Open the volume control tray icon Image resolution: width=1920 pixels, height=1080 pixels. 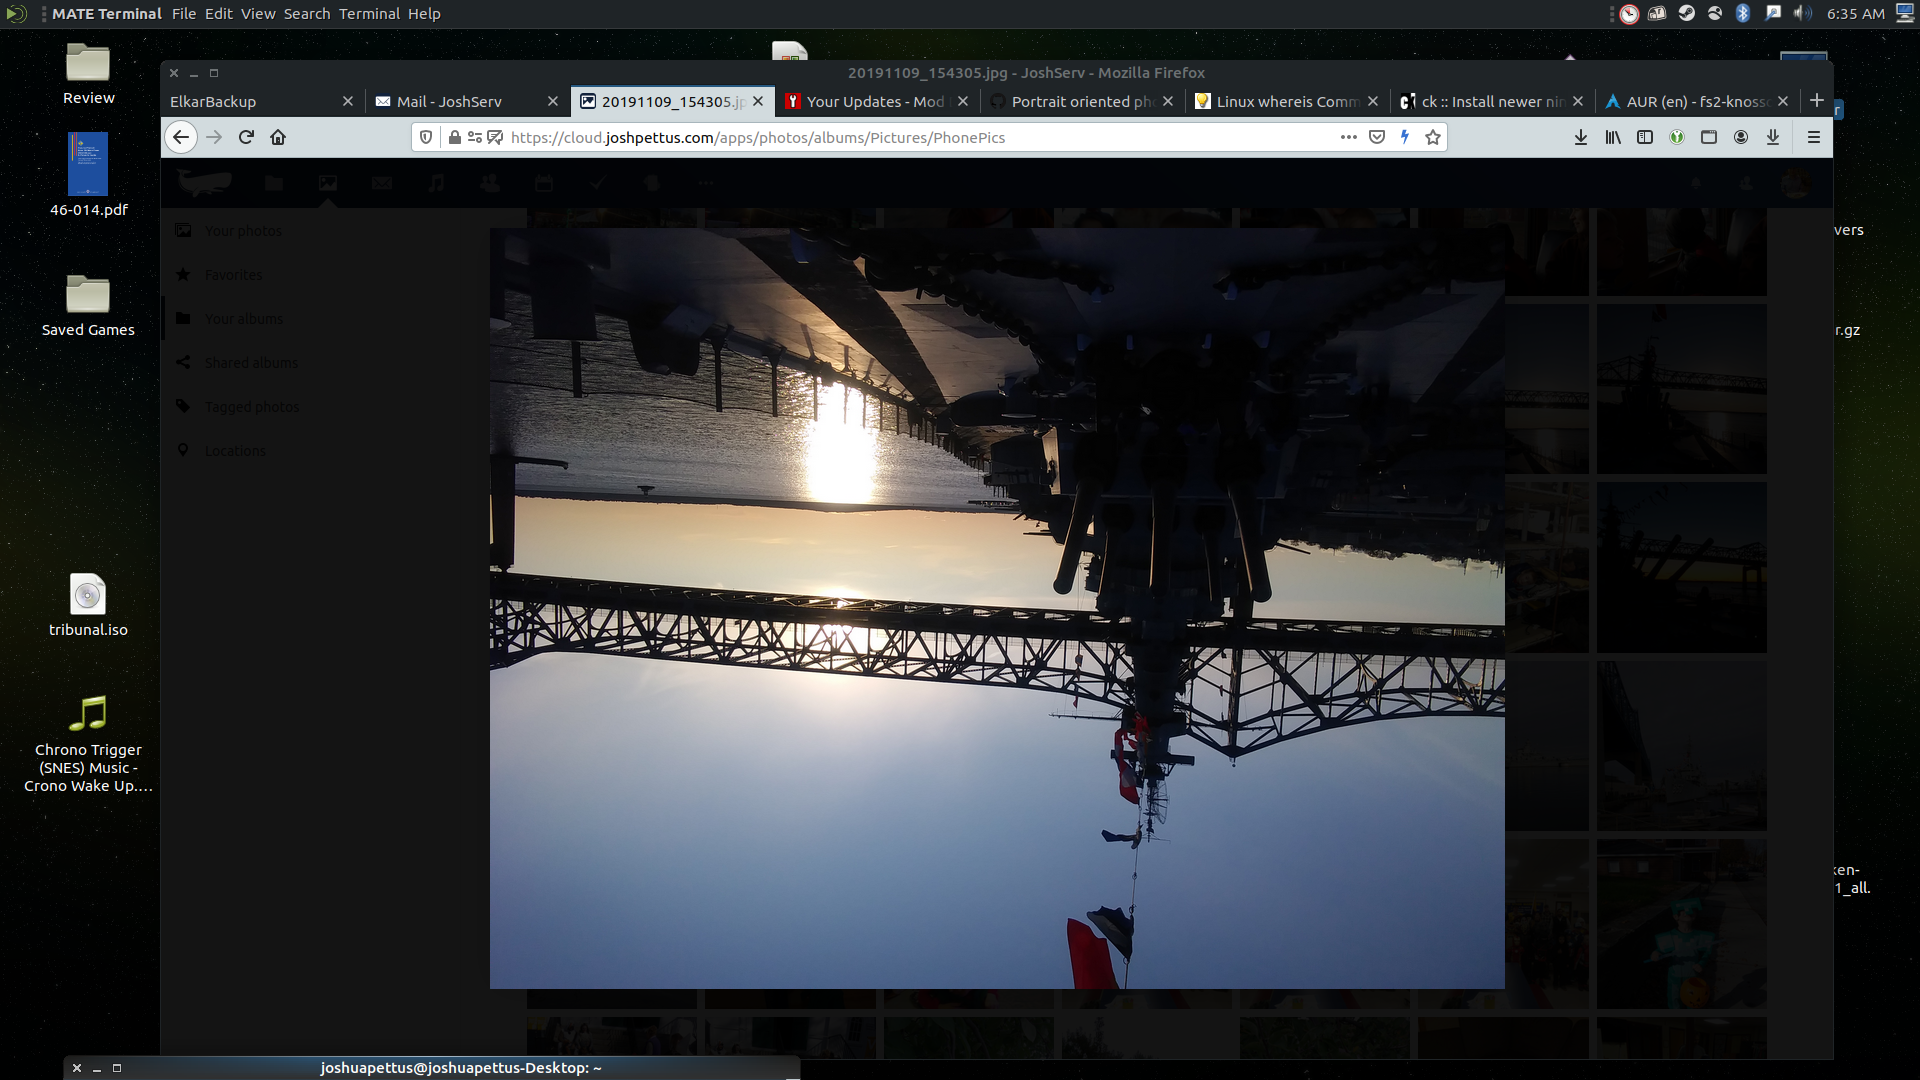[x=1802, y=14]
